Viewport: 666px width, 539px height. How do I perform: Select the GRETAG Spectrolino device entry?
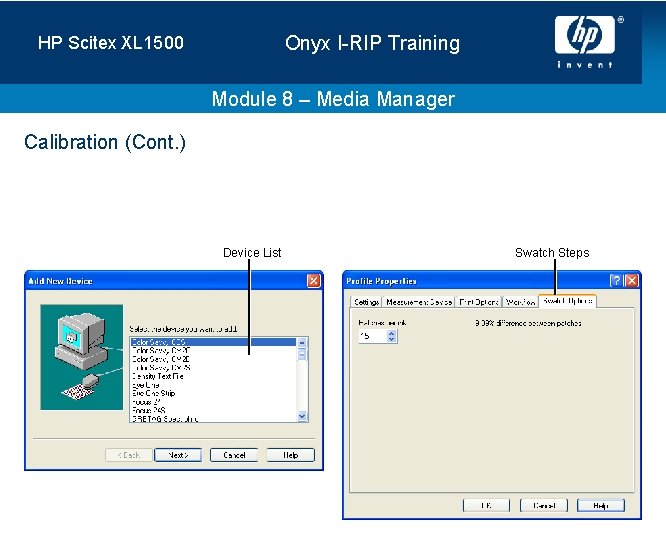213,419
